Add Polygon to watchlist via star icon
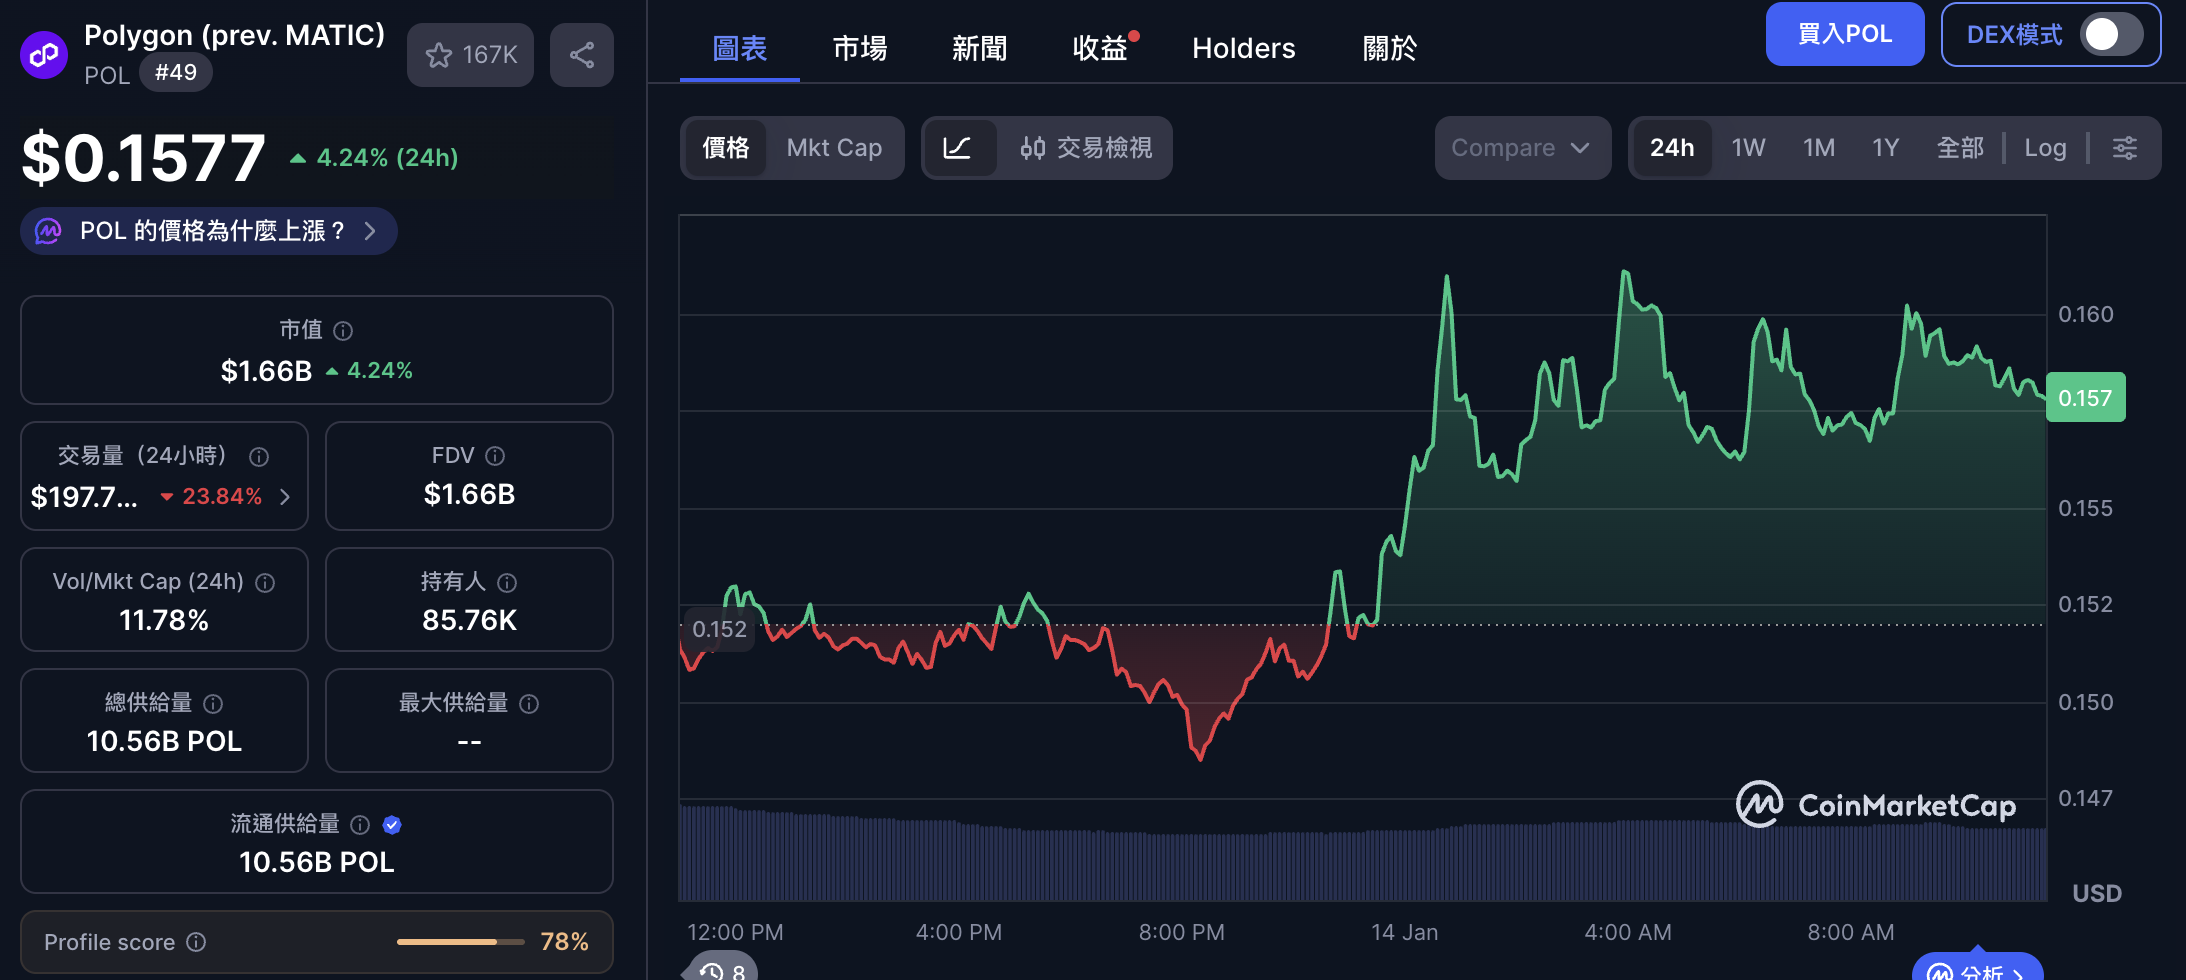The image size is (2186, 980). [440, 55]
